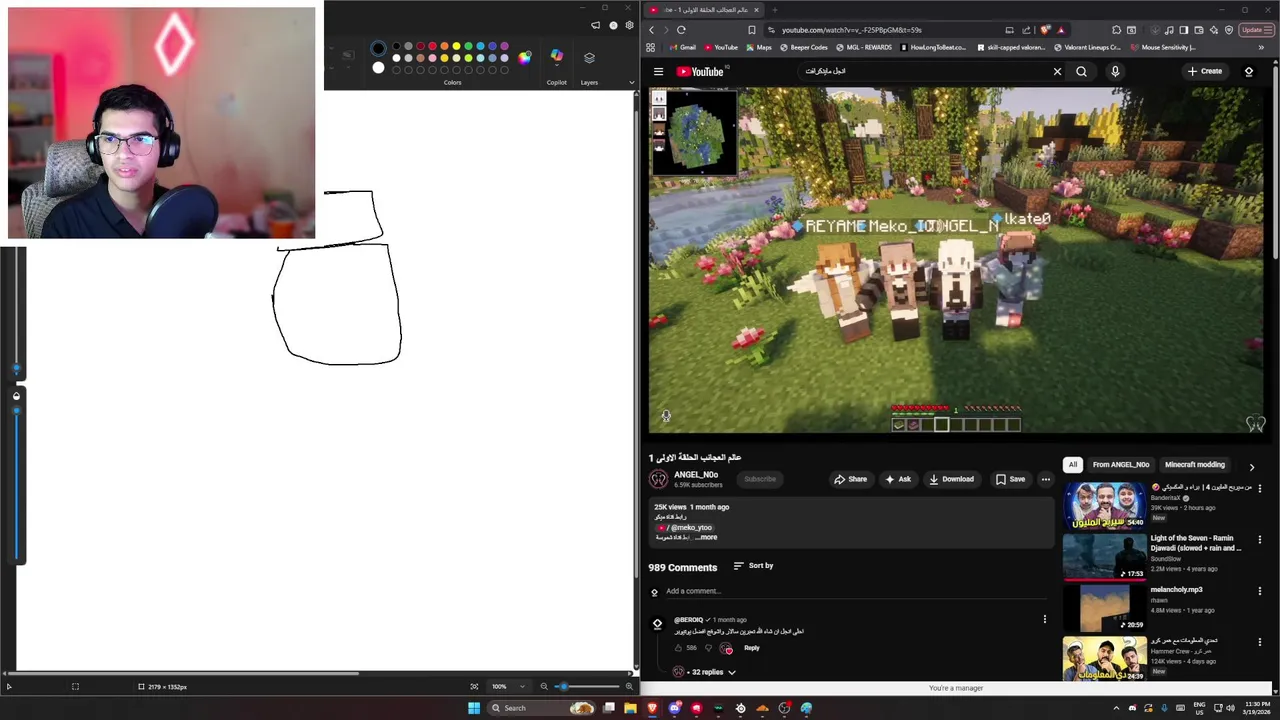Click the Brave Rewards triangle icon
The height and width of the screenshot is (720, 1280).
[x=1061, y=30]
